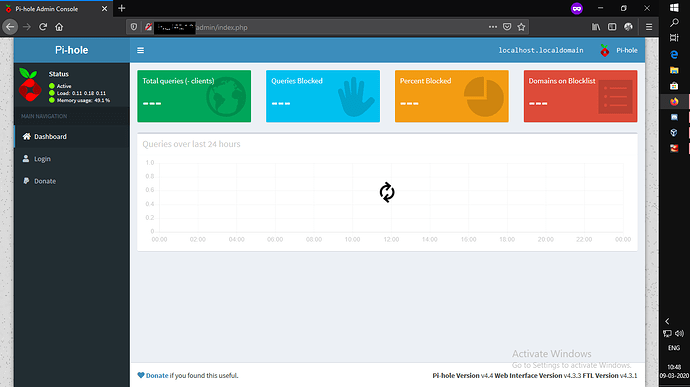
Task: Click the Queries over last 24 hours heading
Action: (x=191, y=144)
